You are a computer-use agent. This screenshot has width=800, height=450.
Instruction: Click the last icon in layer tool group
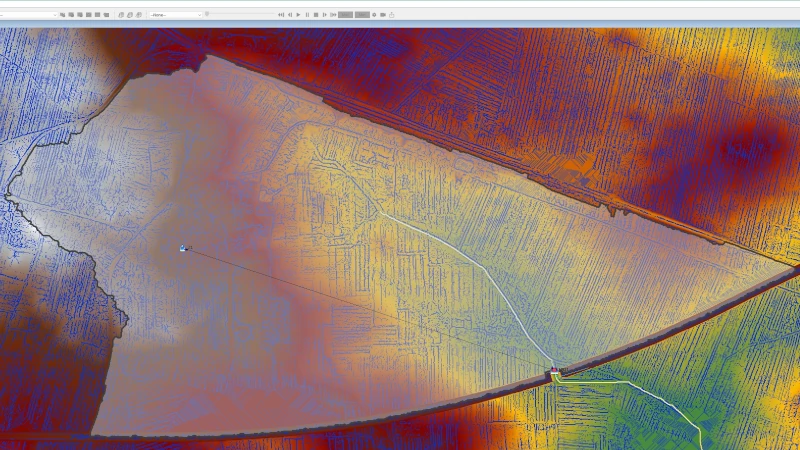pyautogui.click(x=106, y=15)
